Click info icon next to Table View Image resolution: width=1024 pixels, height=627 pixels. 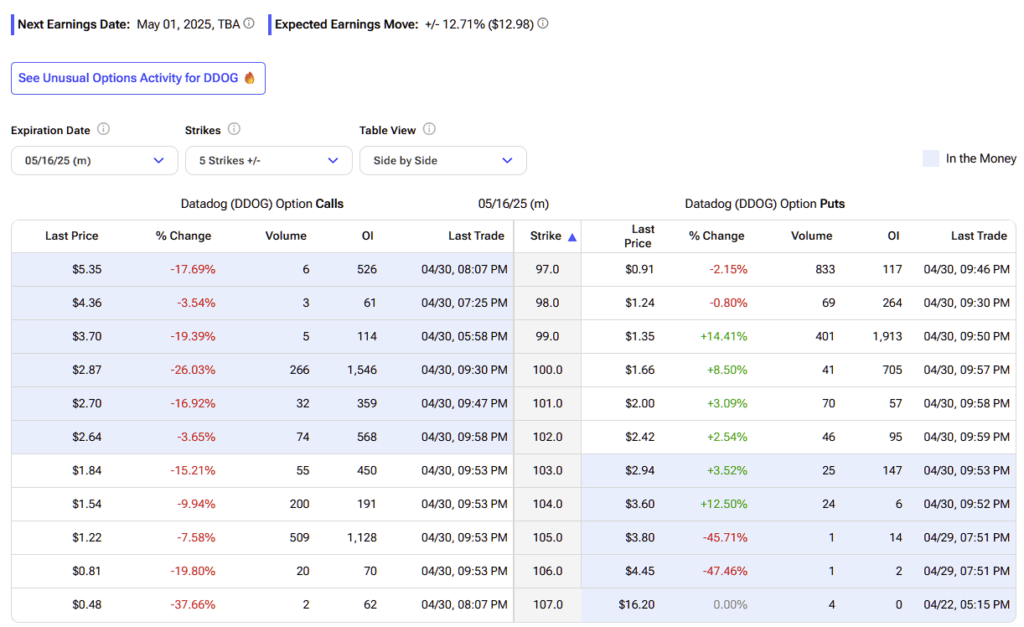[429, 129]
